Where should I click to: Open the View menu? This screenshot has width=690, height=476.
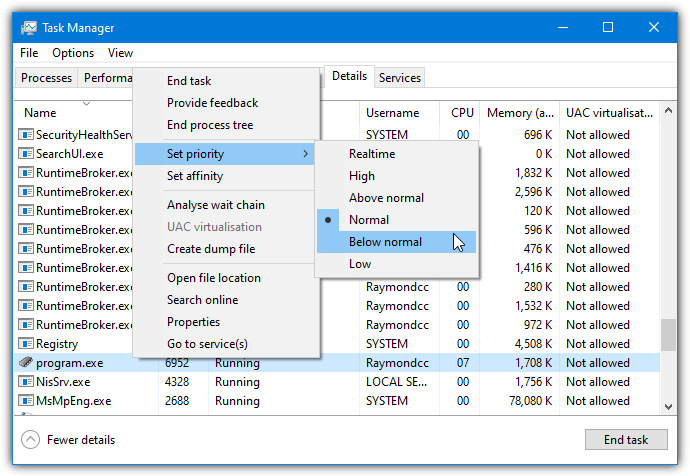[x=120, y=53]
